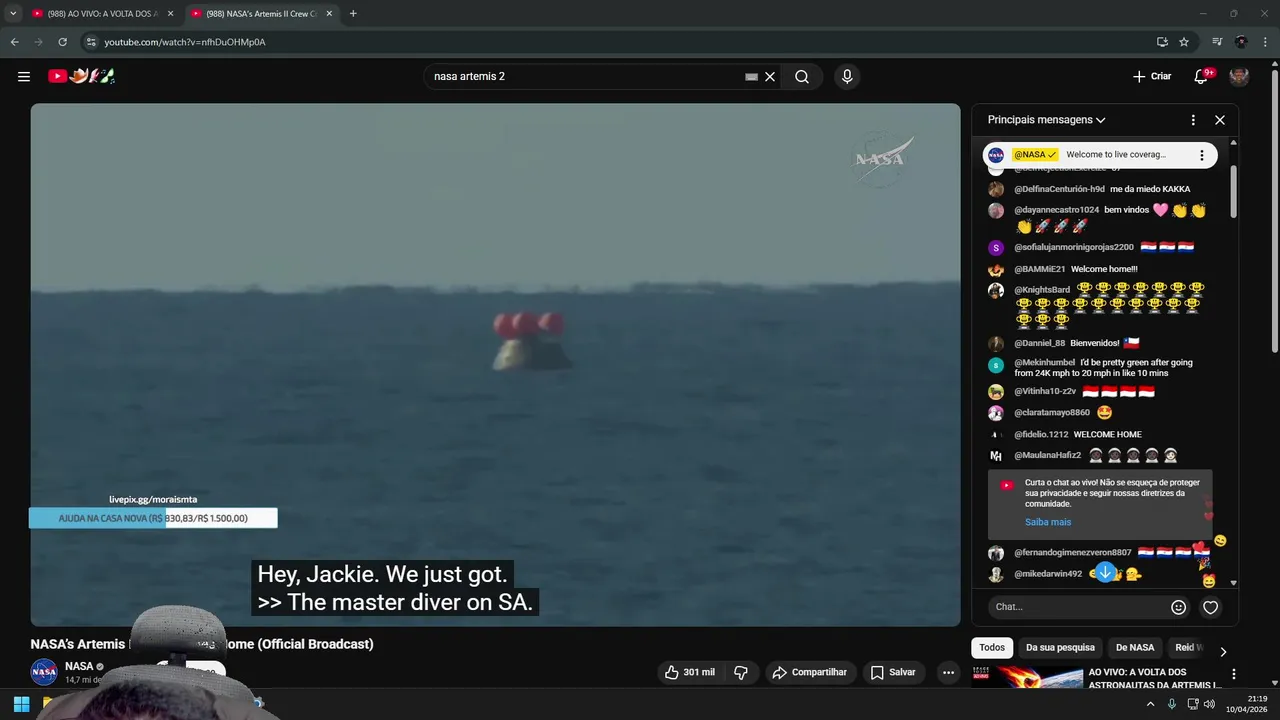
Task: Reload the page with the refresh icon
Action: pos(62,42)
